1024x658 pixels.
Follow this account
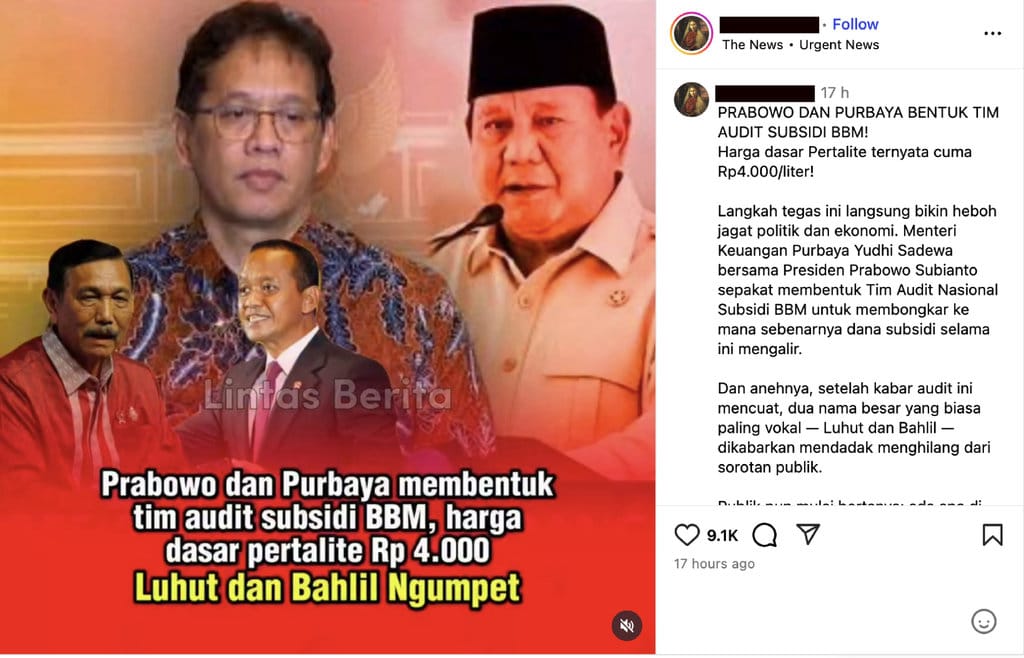pyautogui.click(x=855, y=24)
